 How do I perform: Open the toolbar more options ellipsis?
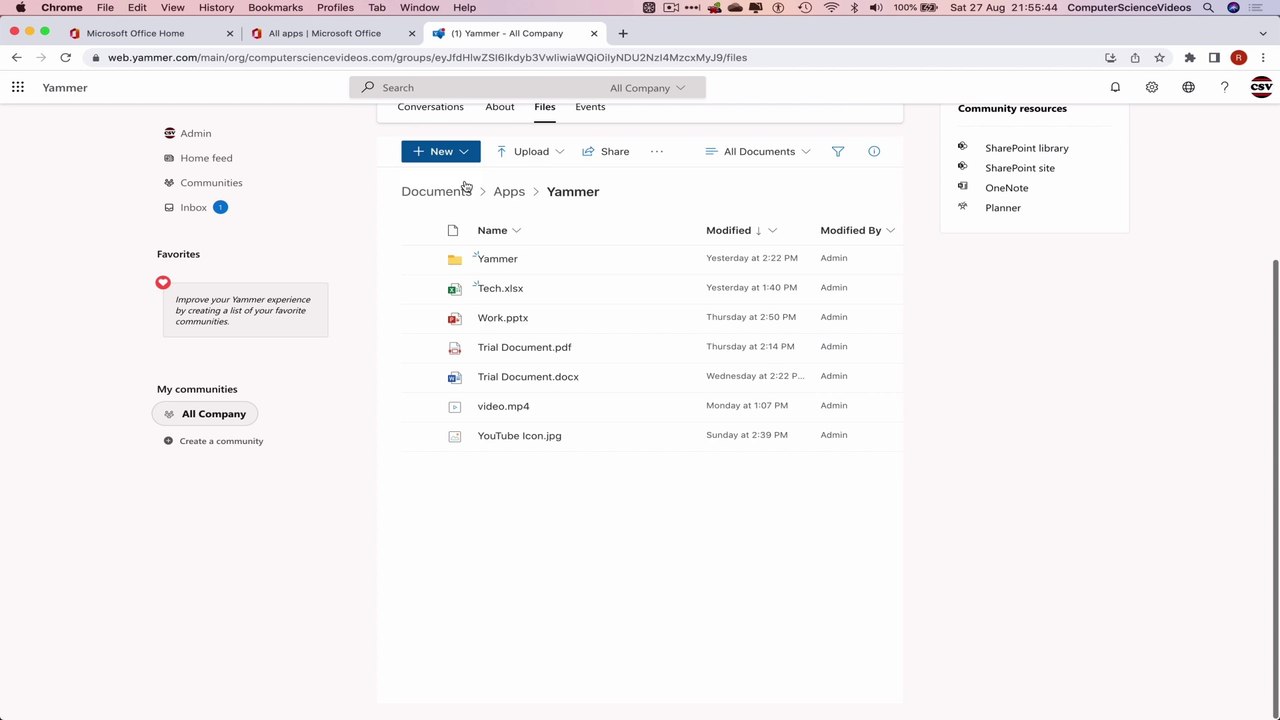coord(657,152)
